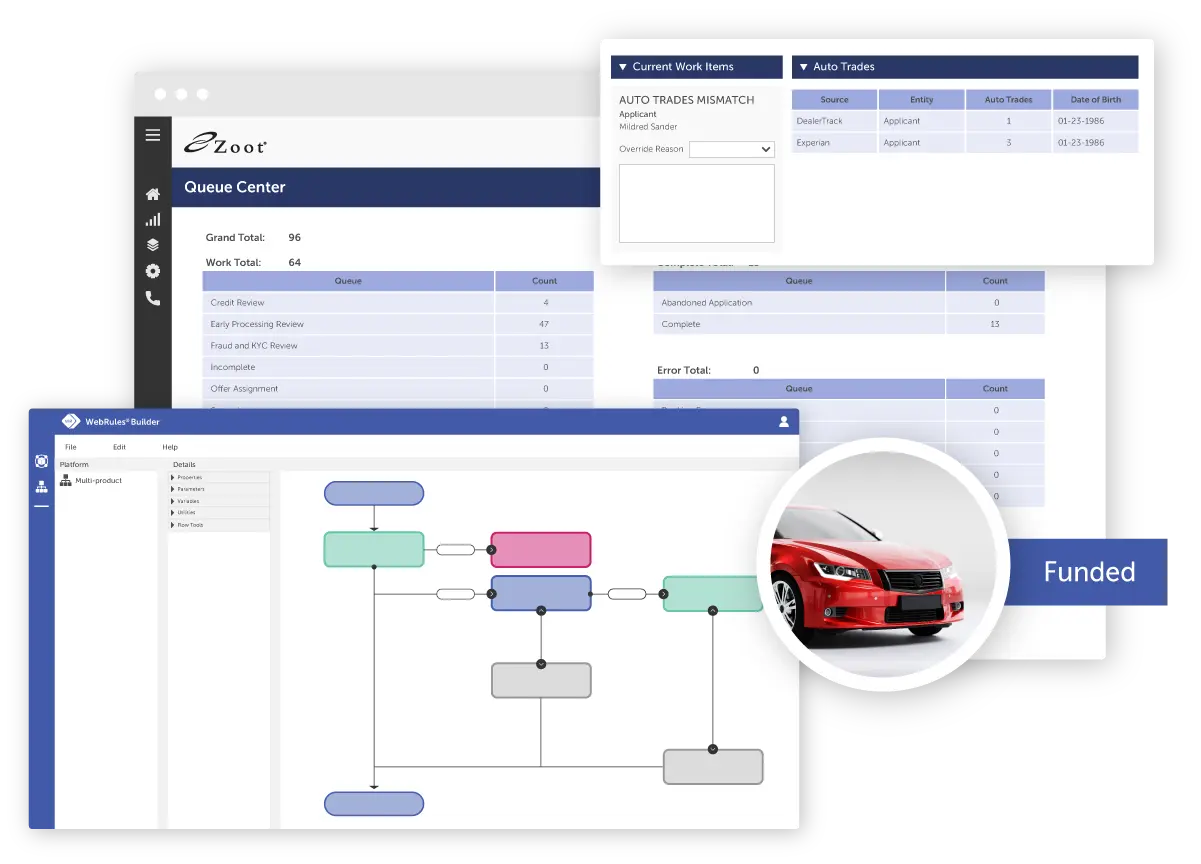Open the user profile icon in WebRules Builder
The image size is (1201, 864).
[x=784, y=422]
